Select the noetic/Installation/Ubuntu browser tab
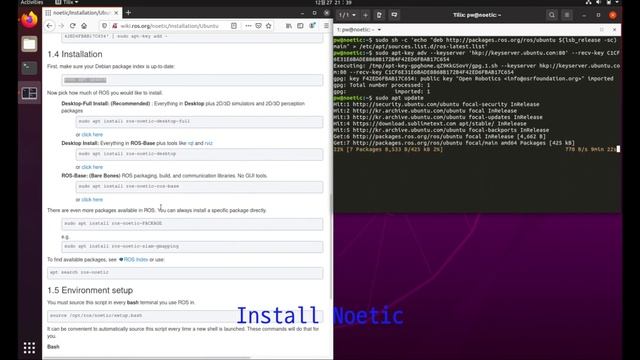The image size is (640, 360). click(x=82, y=13)
